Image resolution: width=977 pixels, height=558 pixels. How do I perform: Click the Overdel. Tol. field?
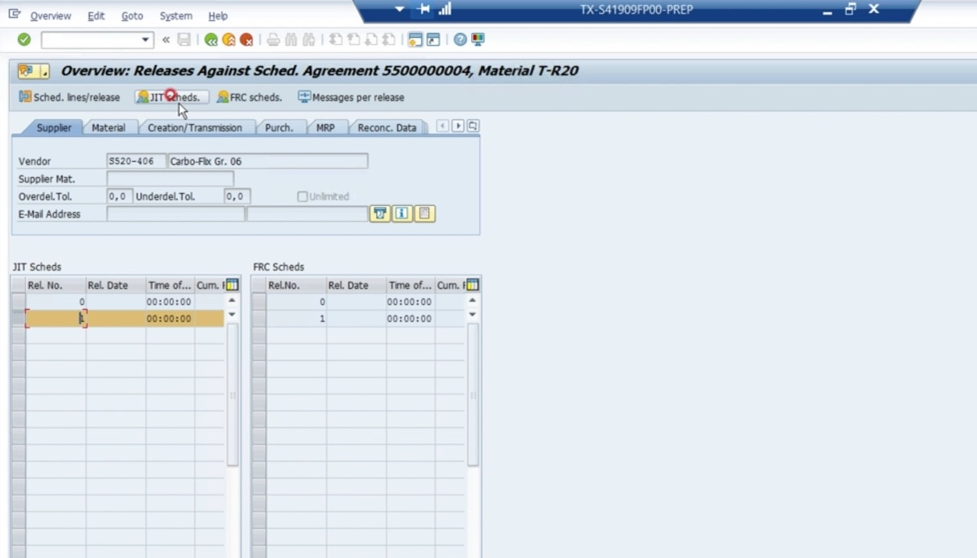point(119,196)
